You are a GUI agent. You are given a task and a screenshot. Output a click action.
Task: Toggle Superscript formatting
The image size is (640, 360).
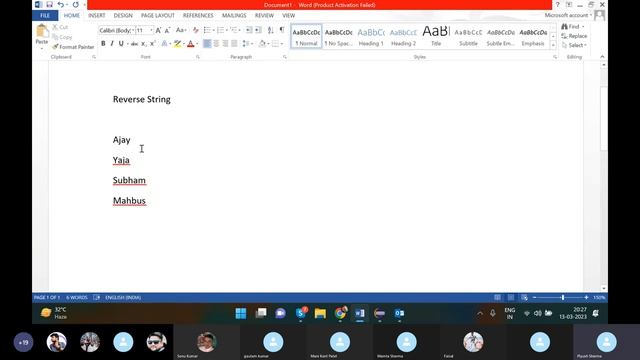pos(152,44)
